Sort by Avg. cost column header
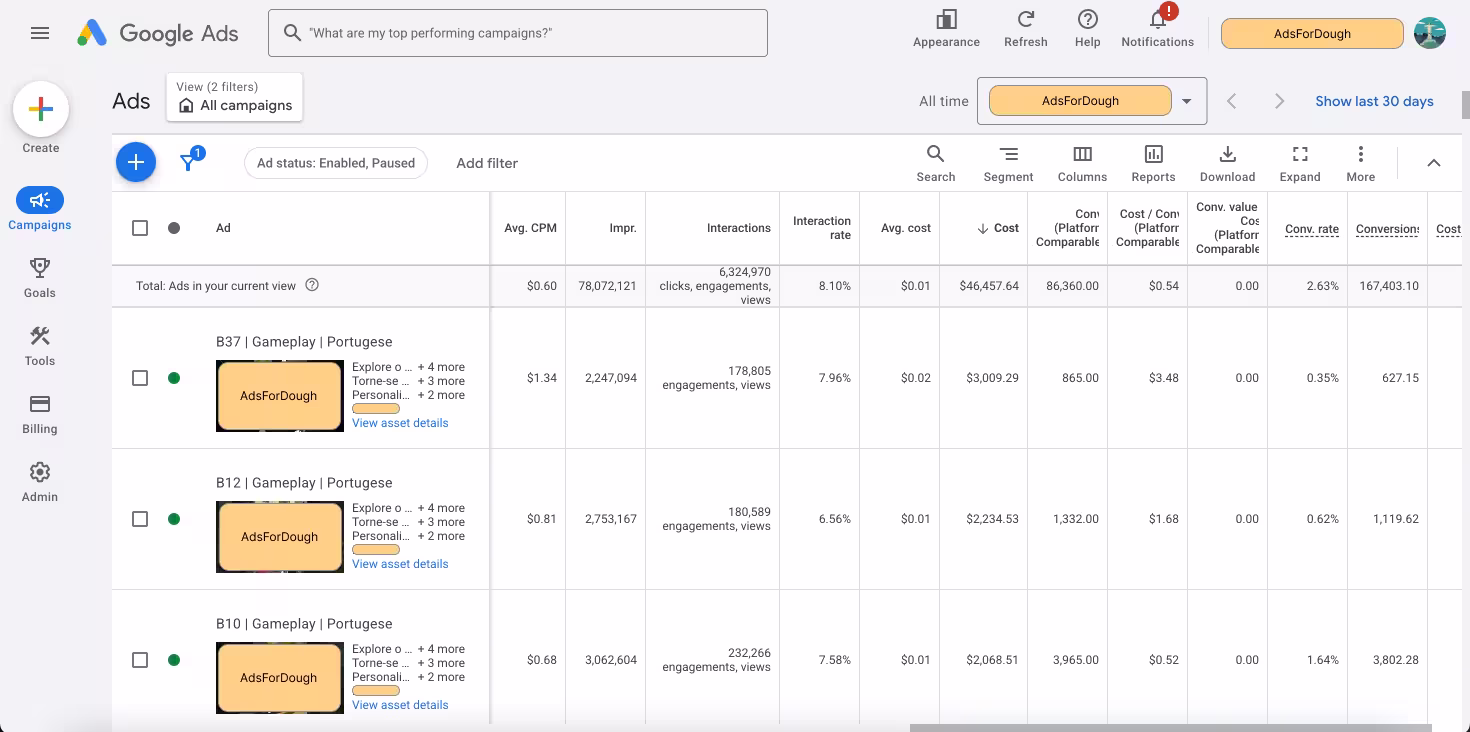Screen dimensions: 1470x732 coord(906,228)
